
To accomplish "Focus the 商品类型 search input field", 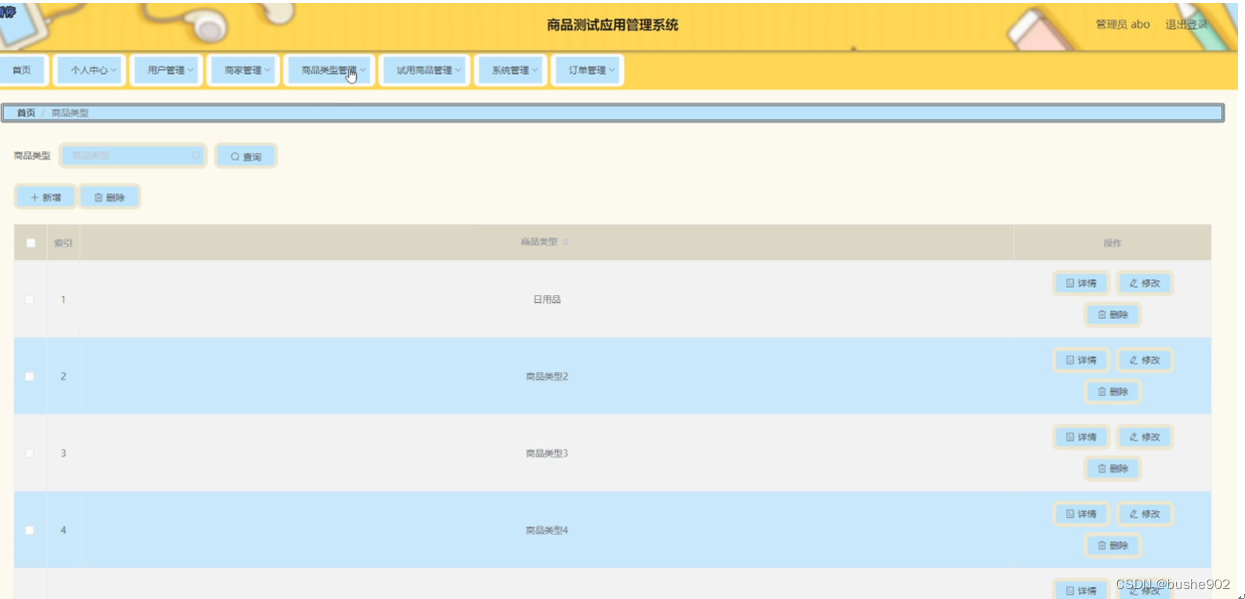I will pos(132,156).
